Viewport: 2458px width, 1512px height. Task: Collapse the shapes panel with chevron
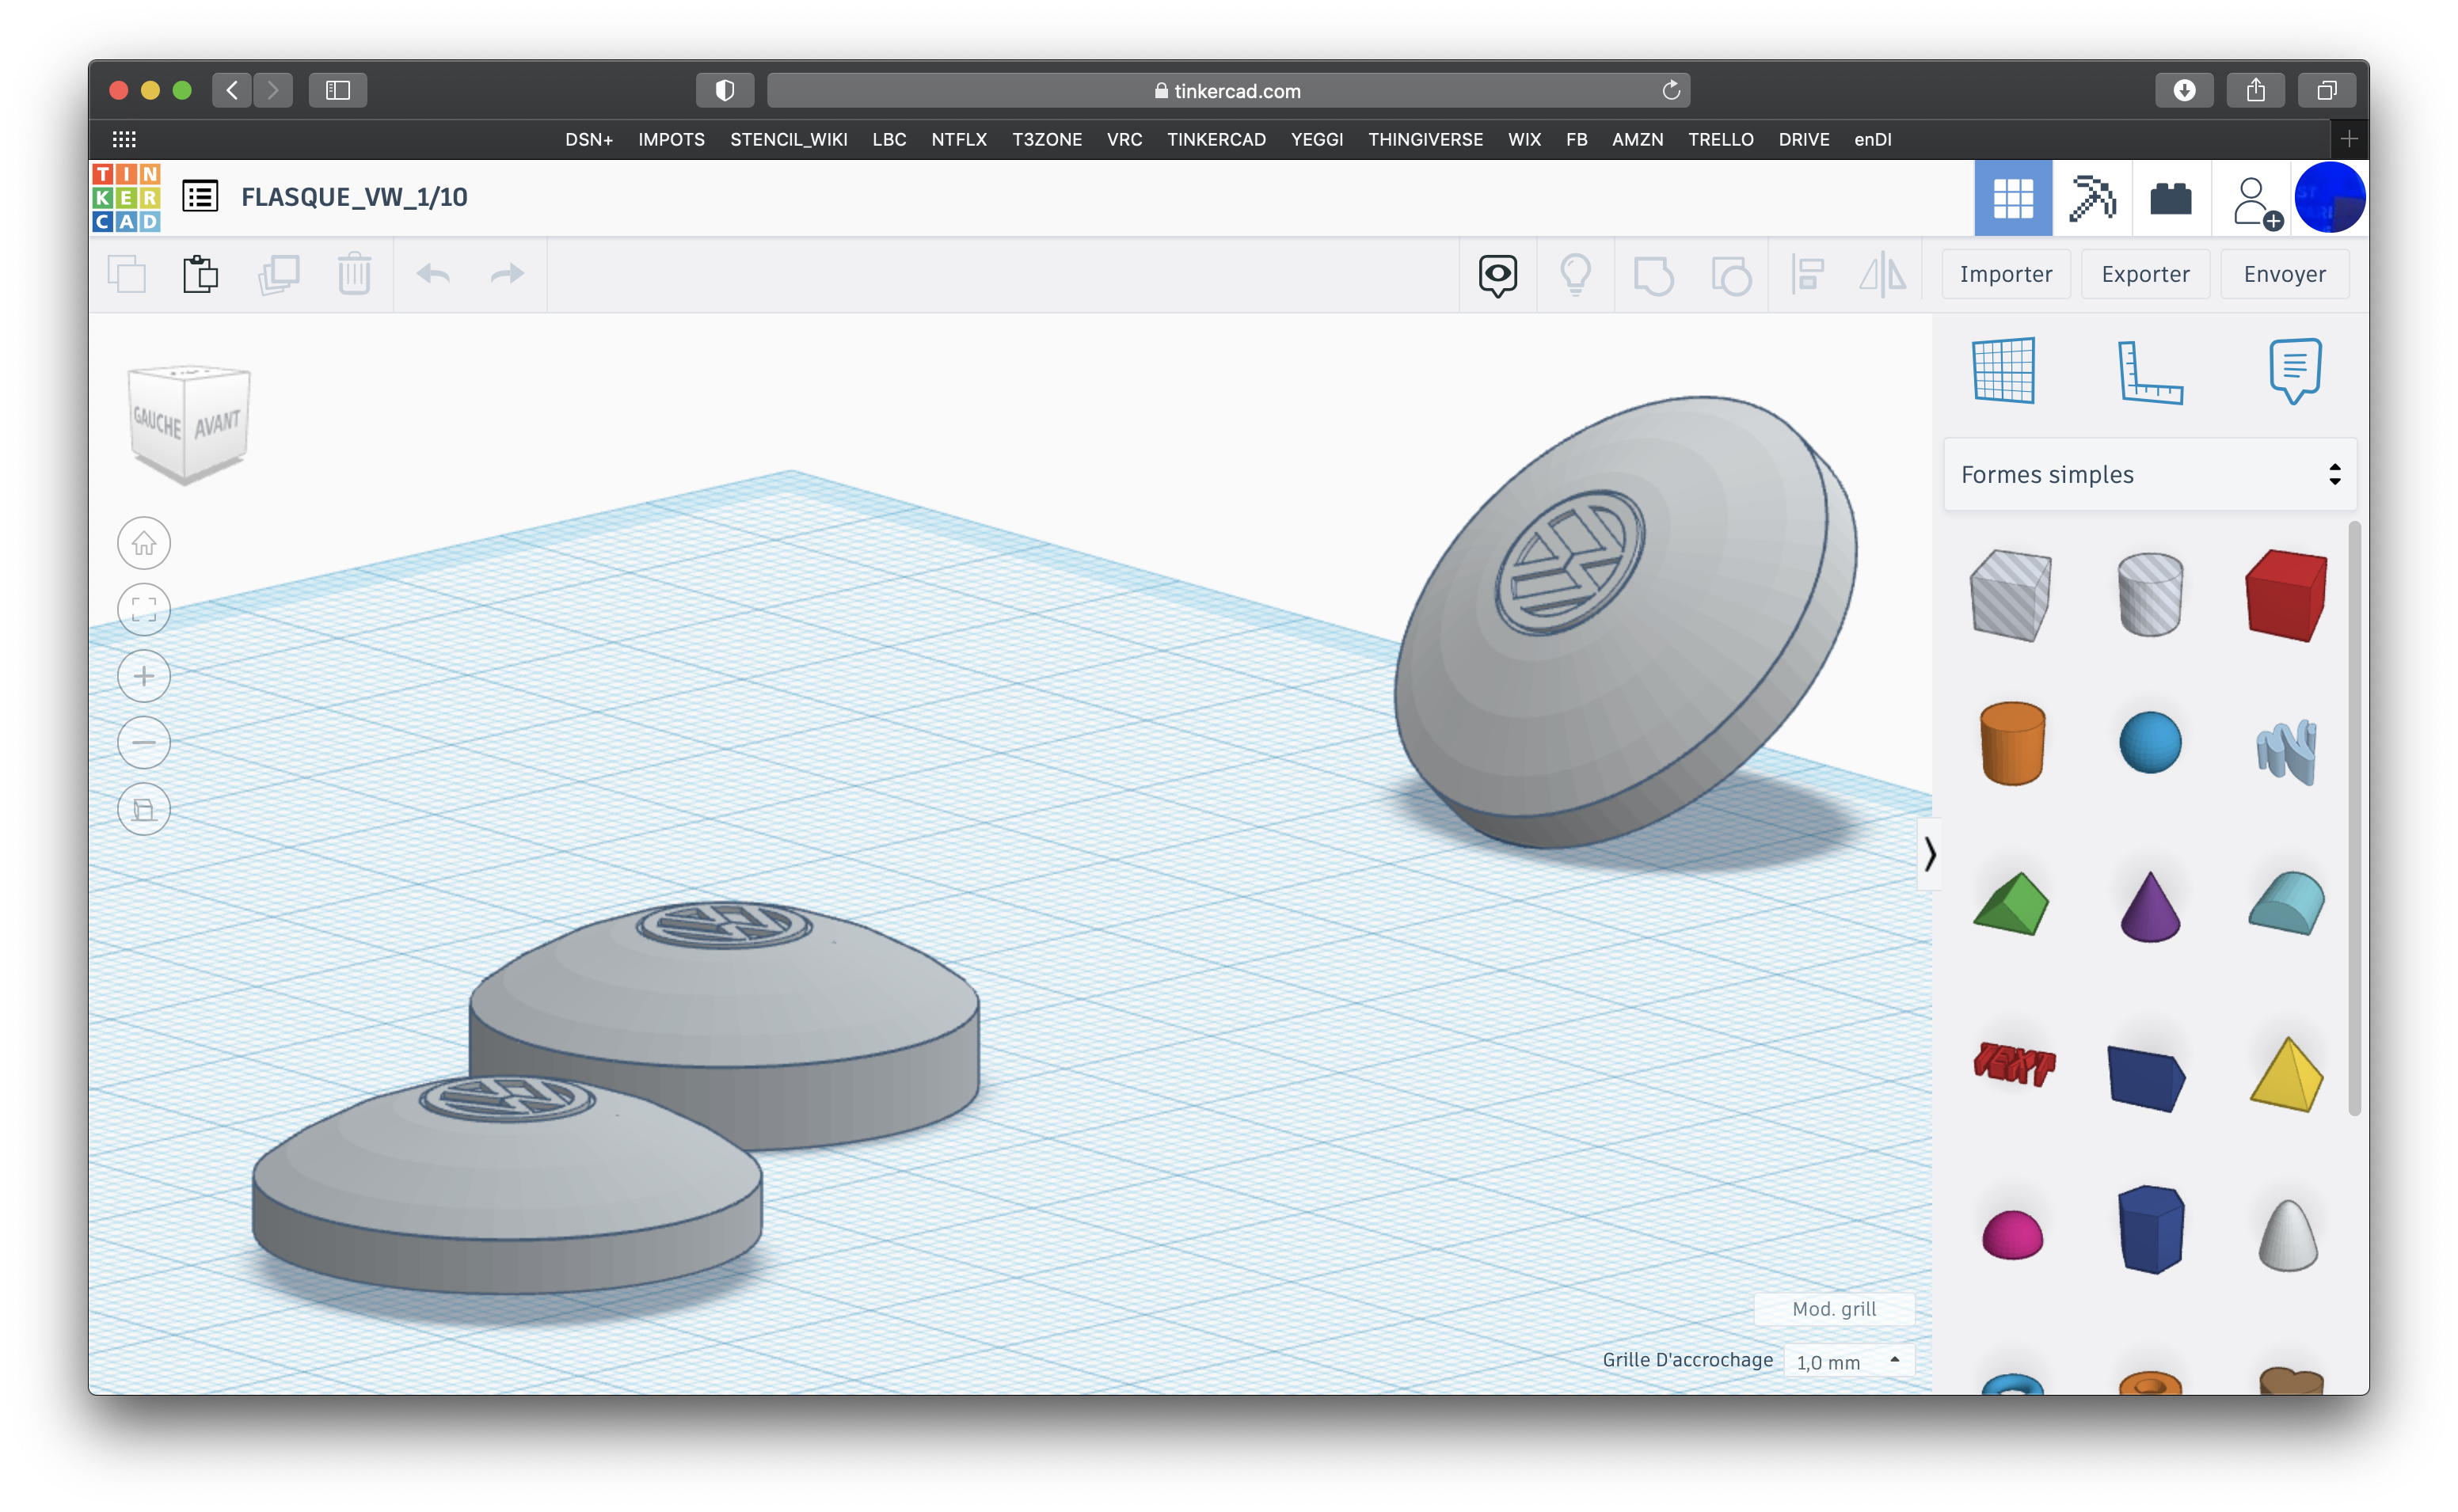point(1929,853)
